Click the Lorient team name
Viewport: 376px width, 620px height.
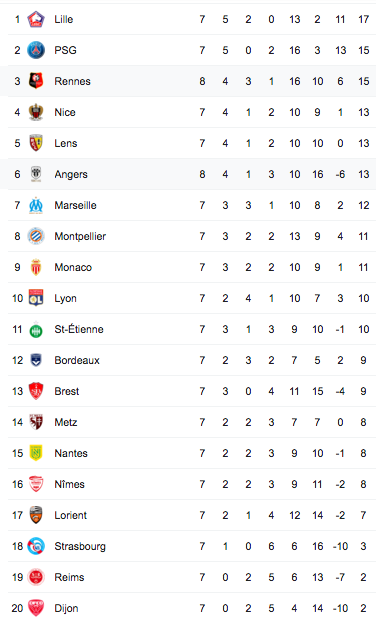coord(70,515)
